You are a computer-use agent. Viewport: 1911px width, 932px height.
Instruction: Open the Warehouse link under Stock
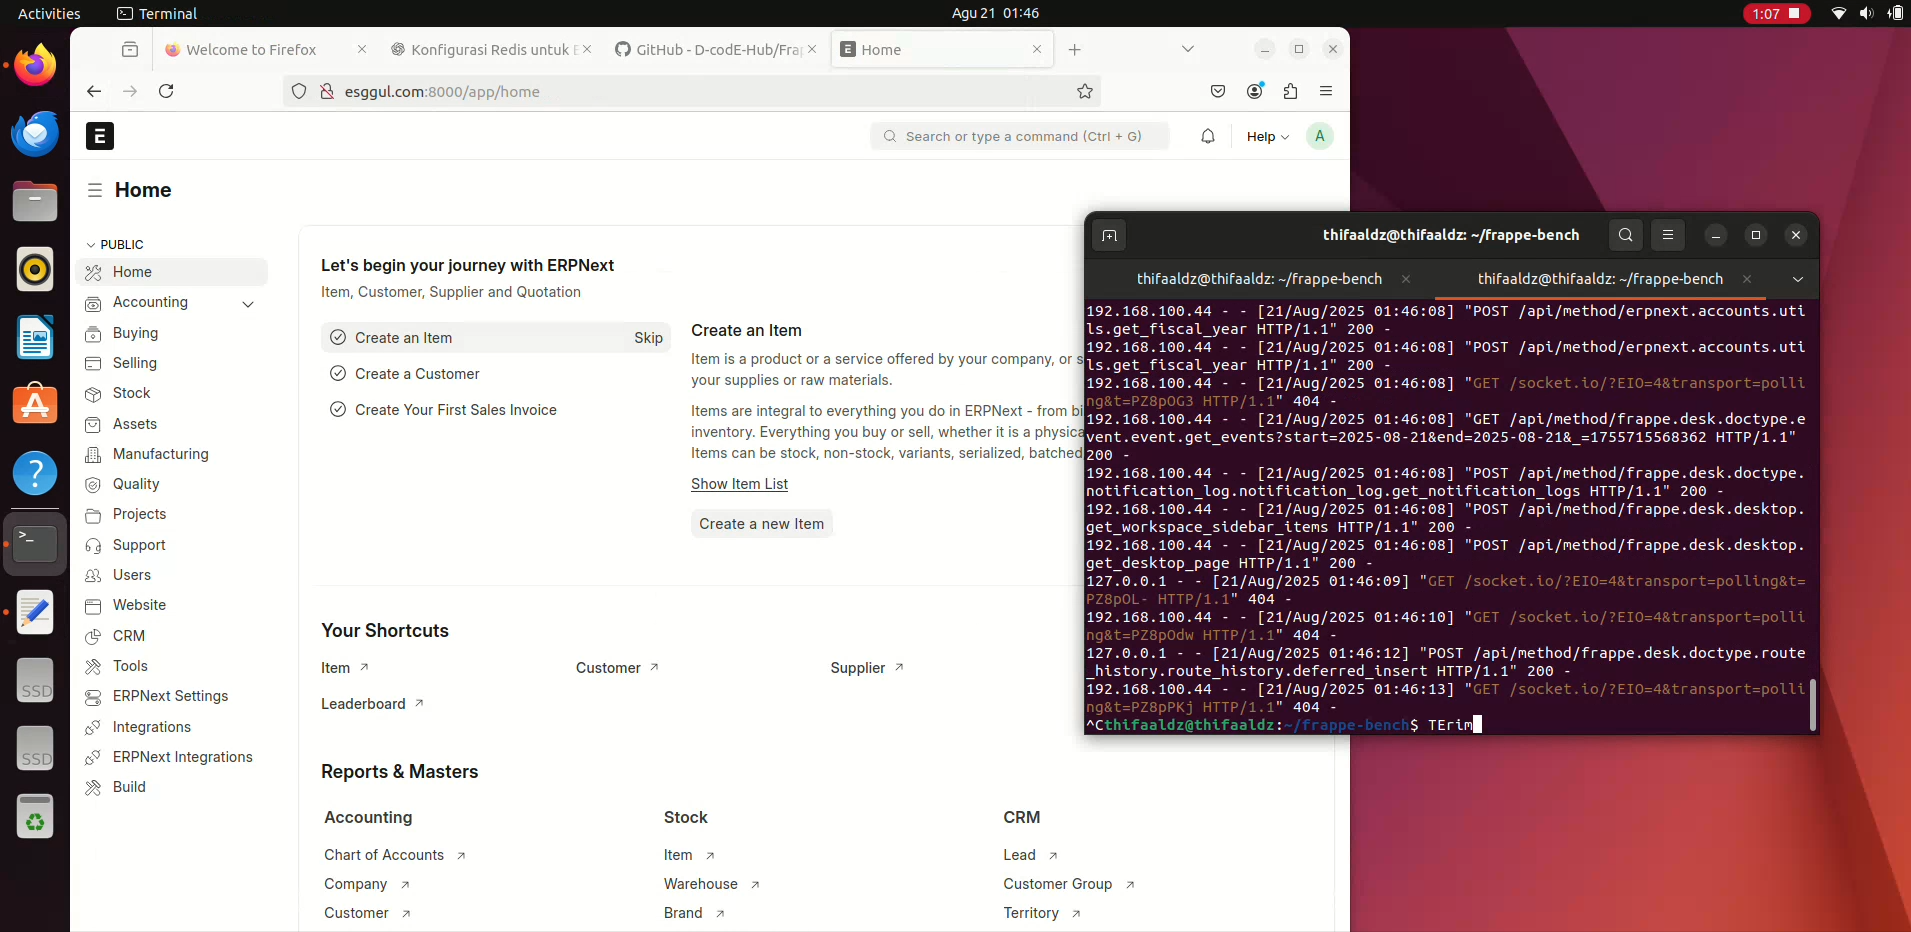(711, 884)
